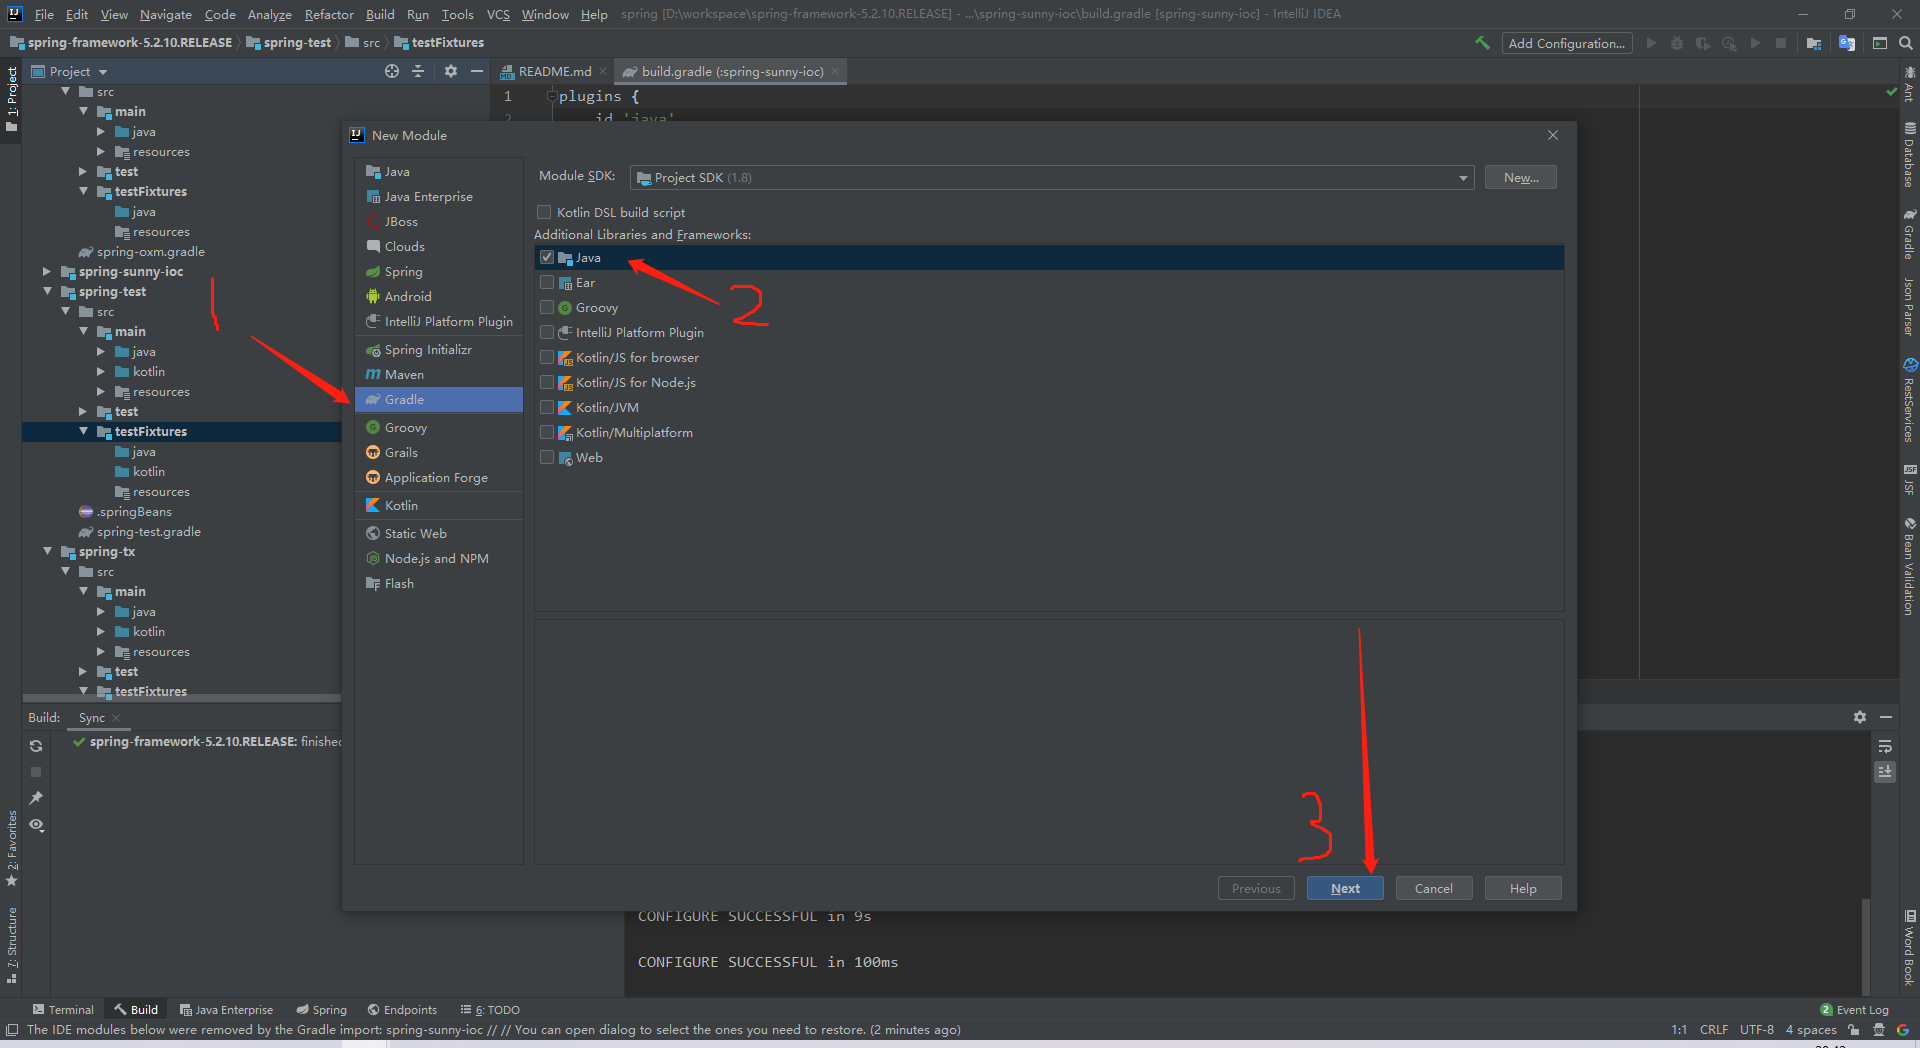Click the eye icon in Build panel
The image size is (1920, 1048).
click(x=36, y=825)
